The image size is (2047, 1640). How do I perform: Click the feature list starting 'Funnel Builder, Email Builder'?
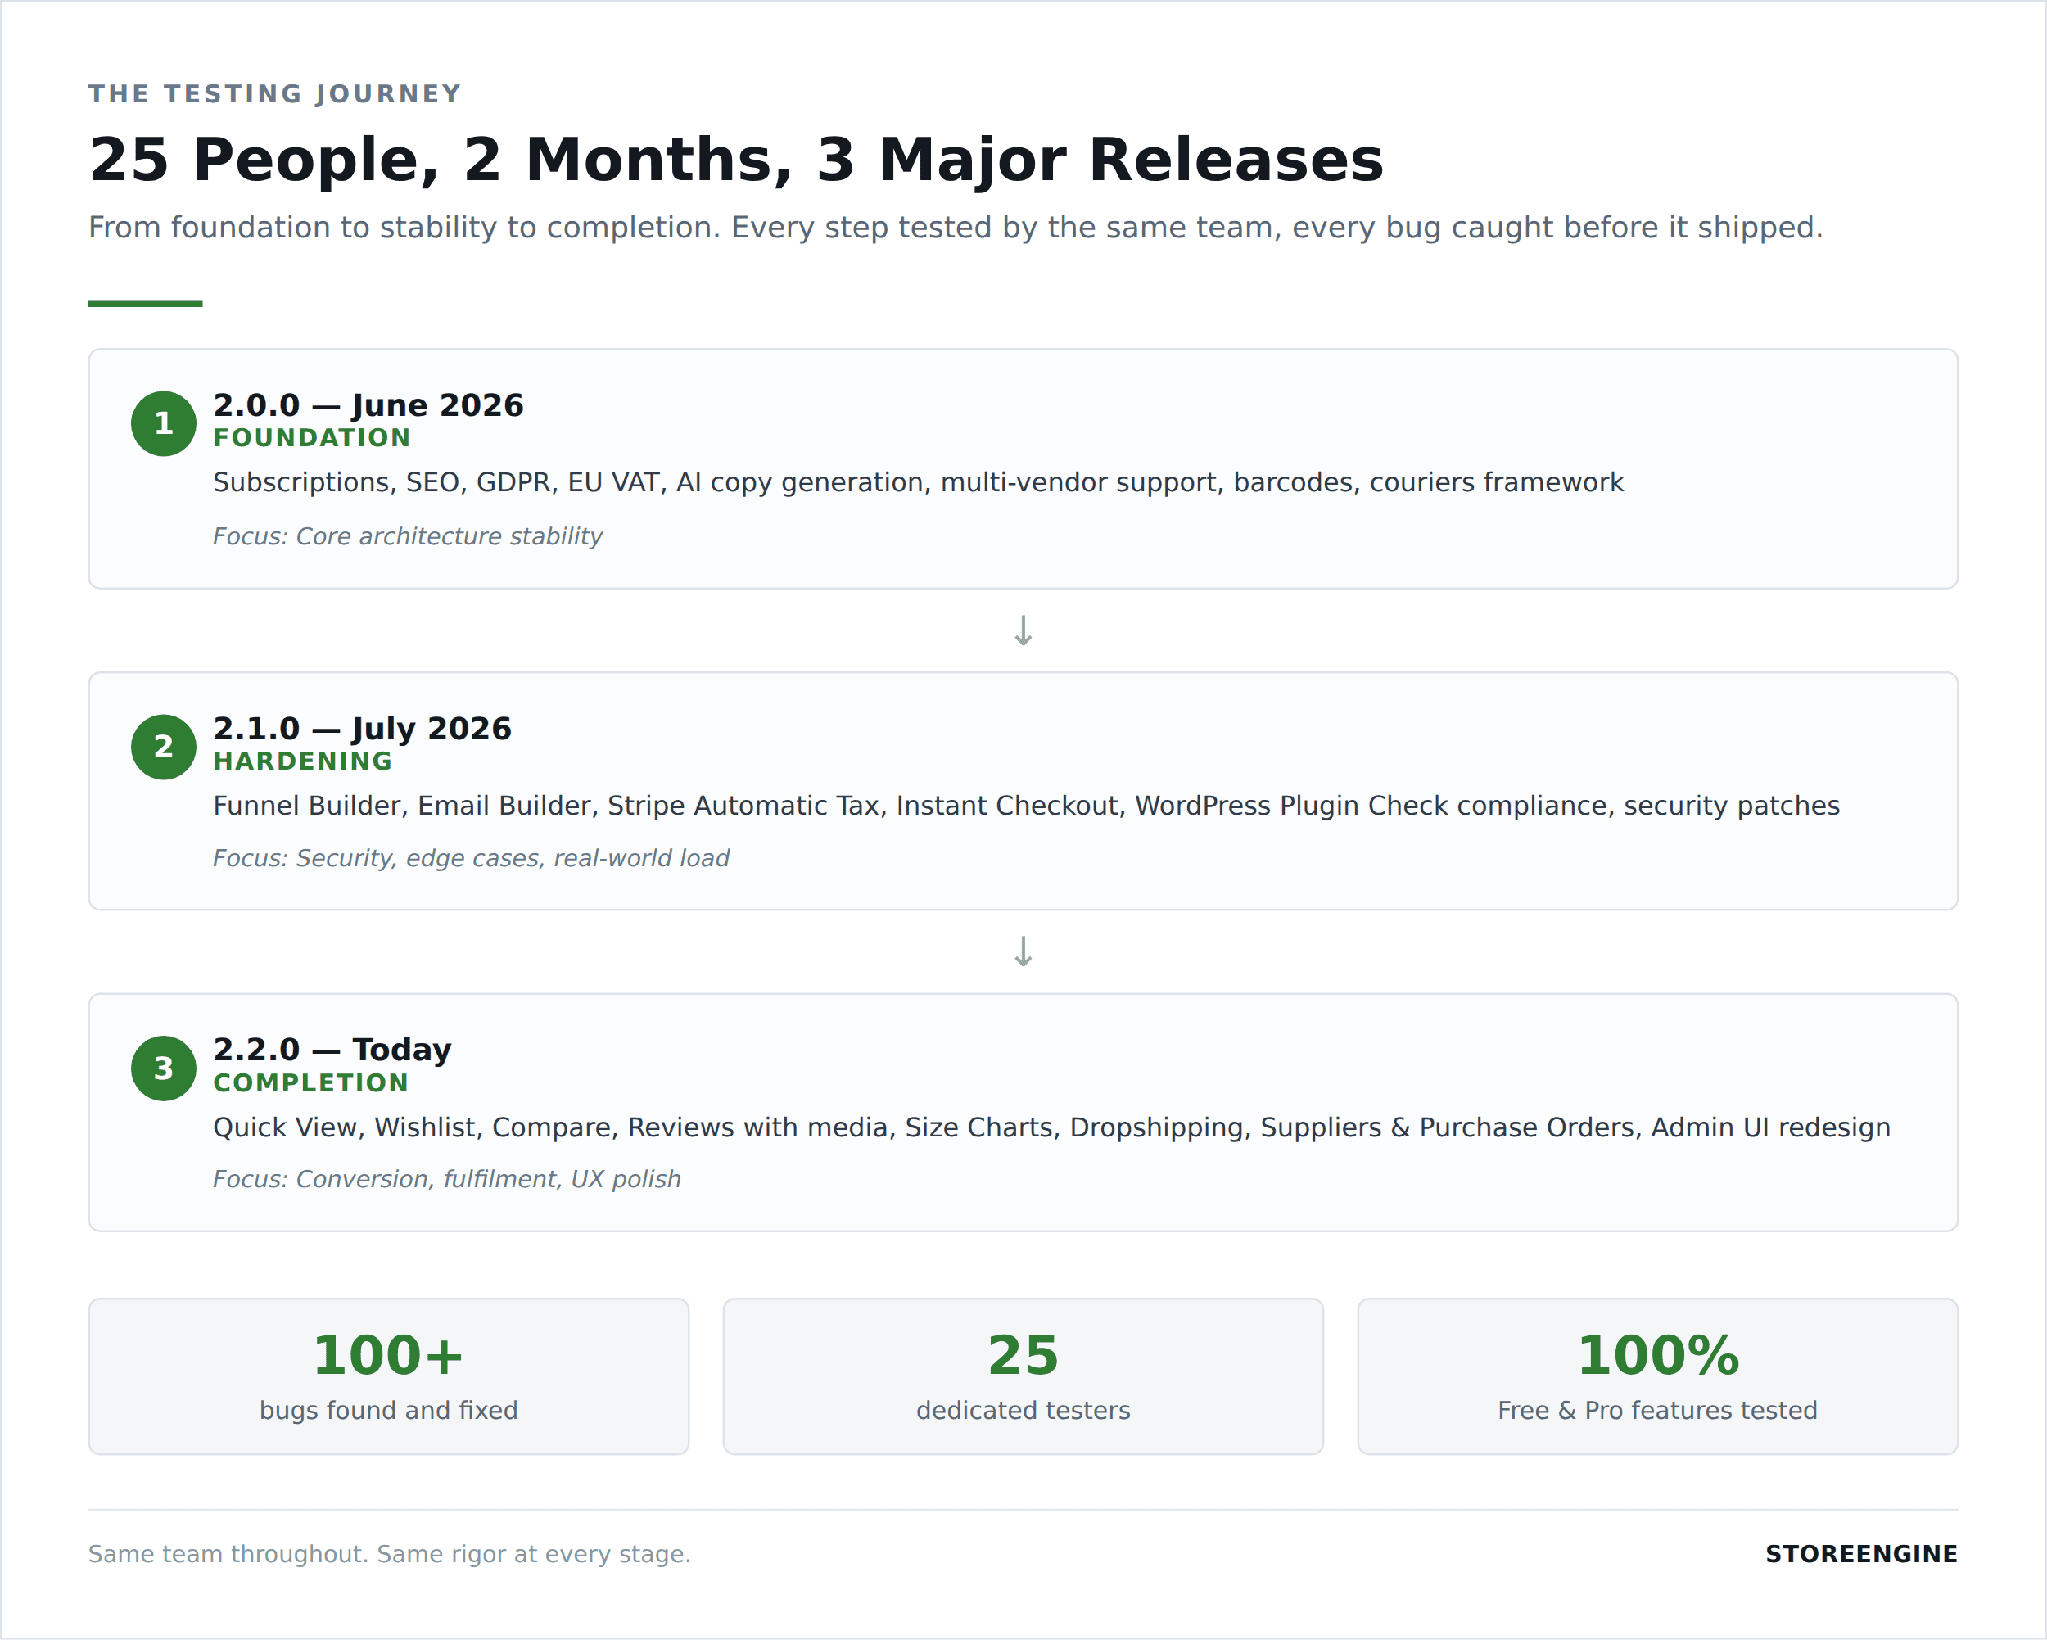[x=1026, y=806]
